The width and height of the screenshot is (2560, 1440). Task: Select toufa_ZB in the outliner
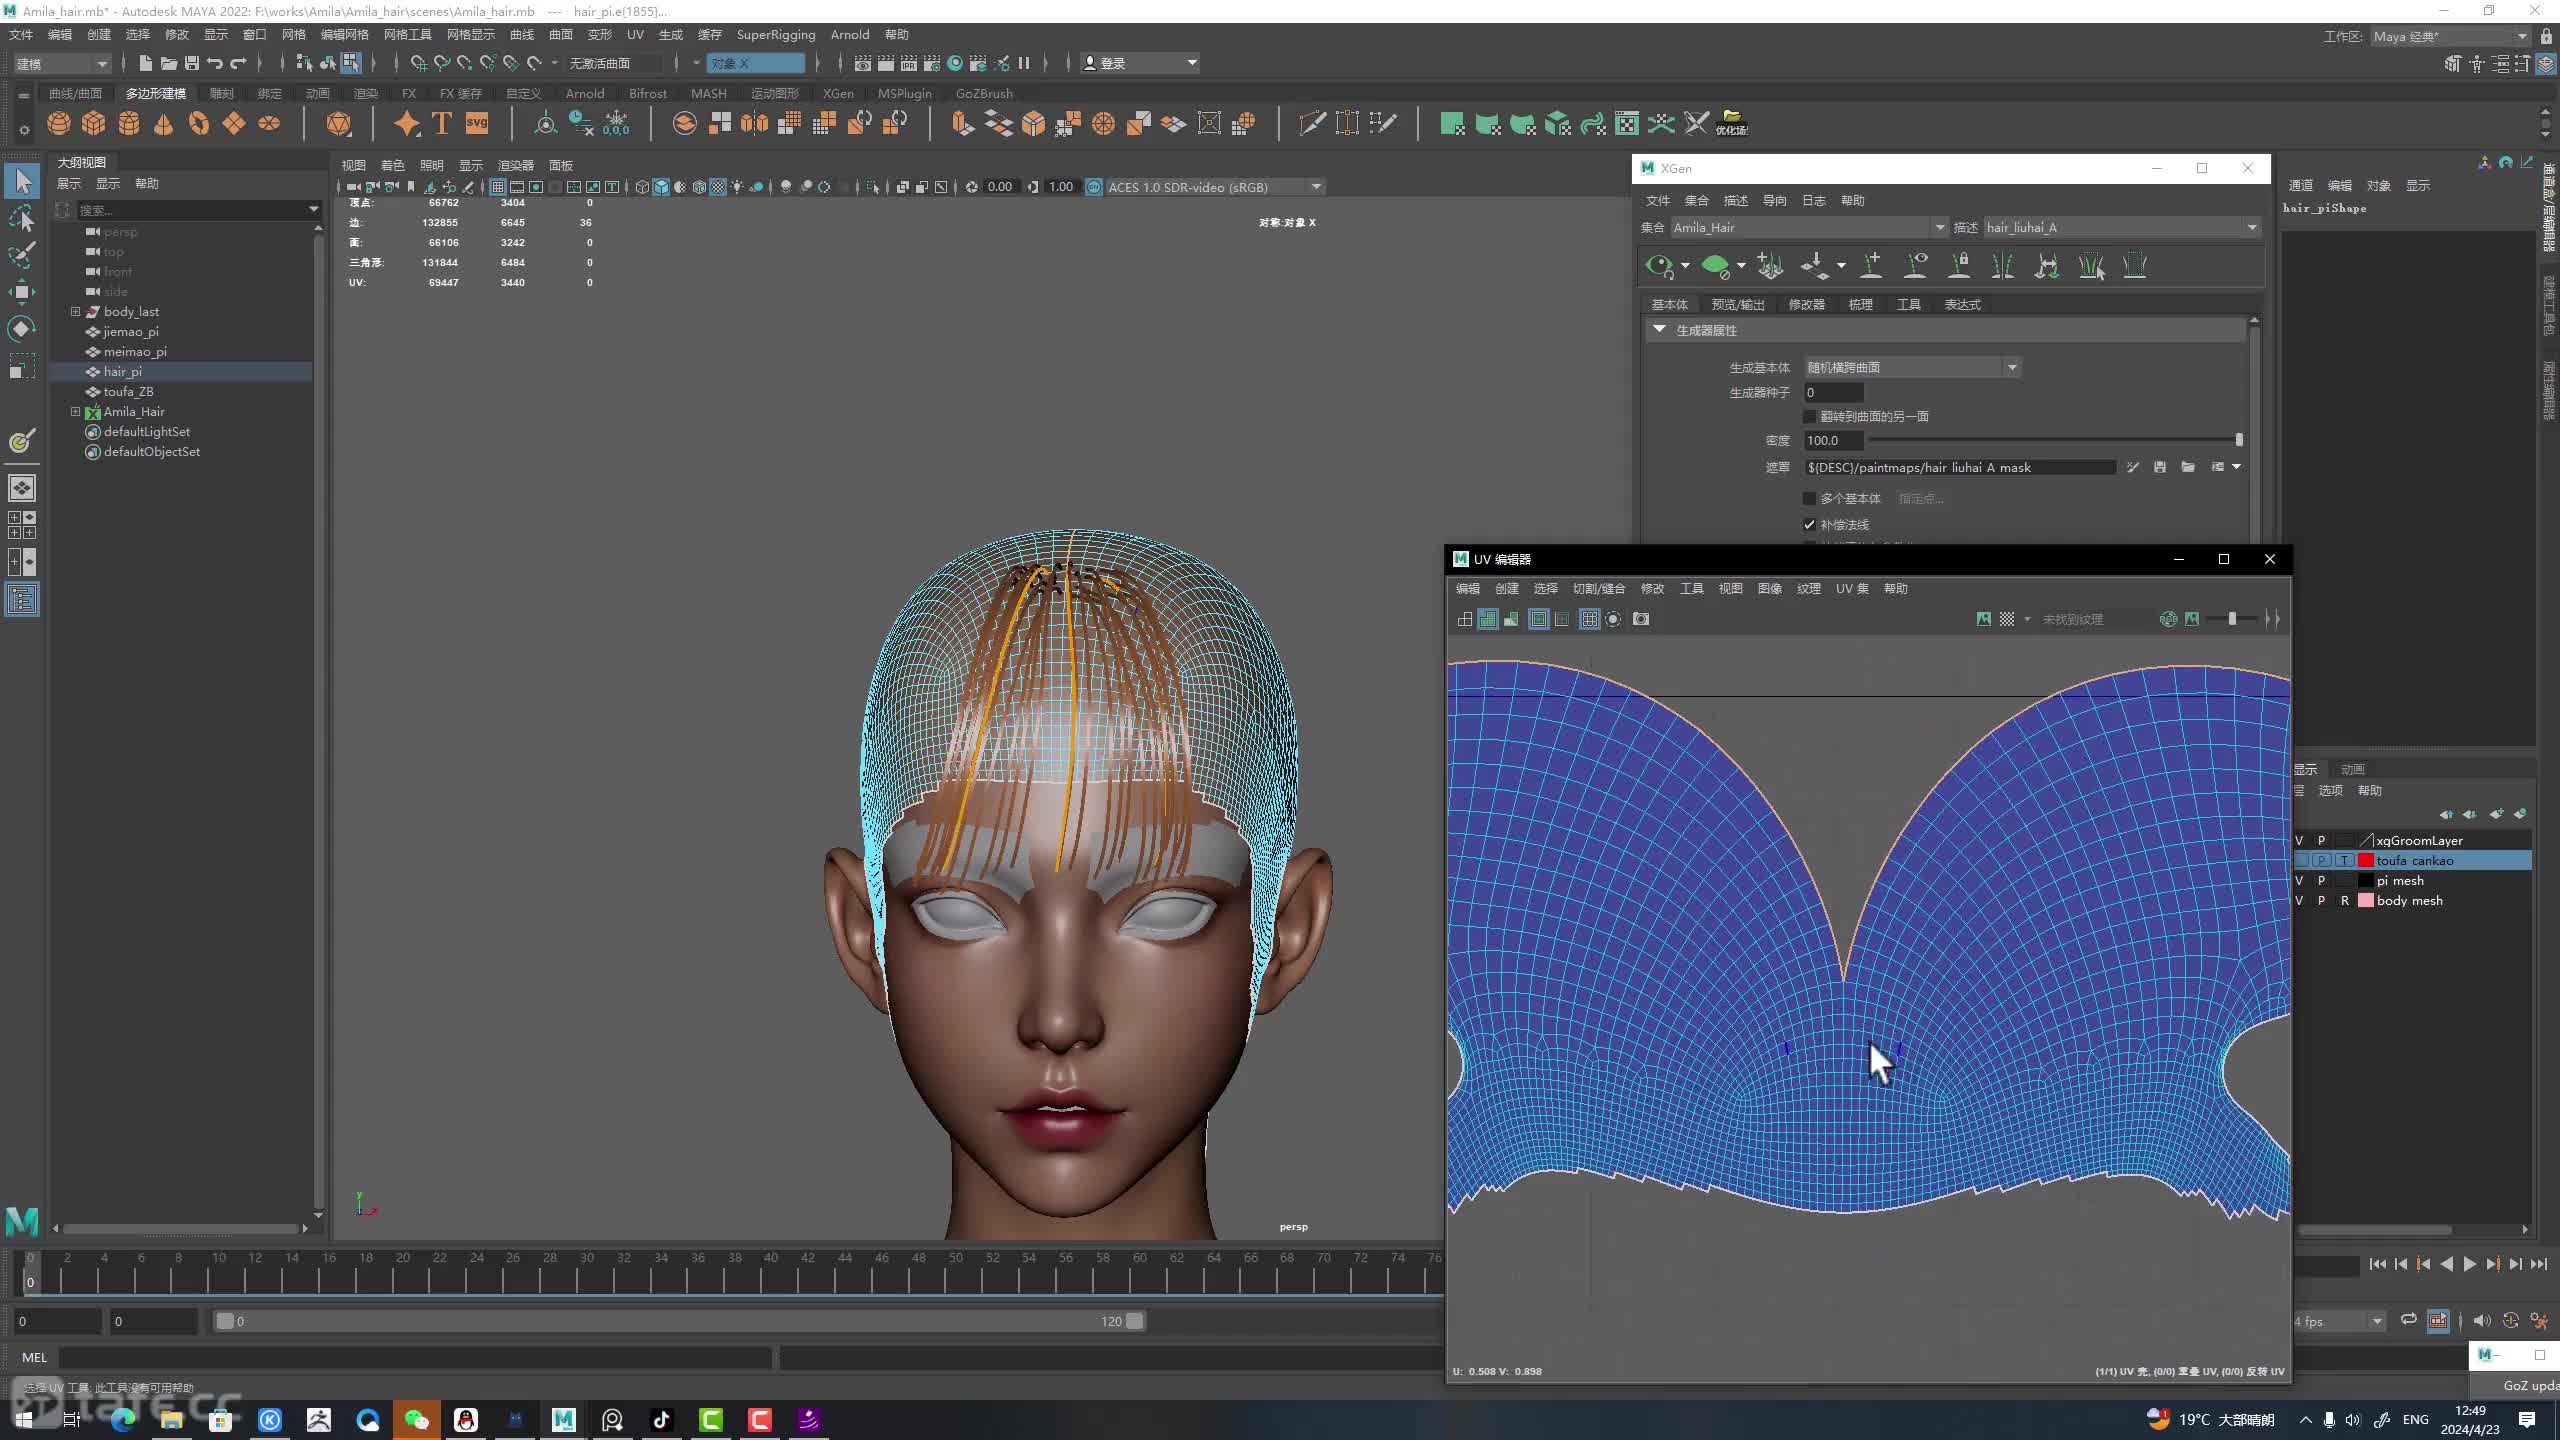click(x=128, y=392)
